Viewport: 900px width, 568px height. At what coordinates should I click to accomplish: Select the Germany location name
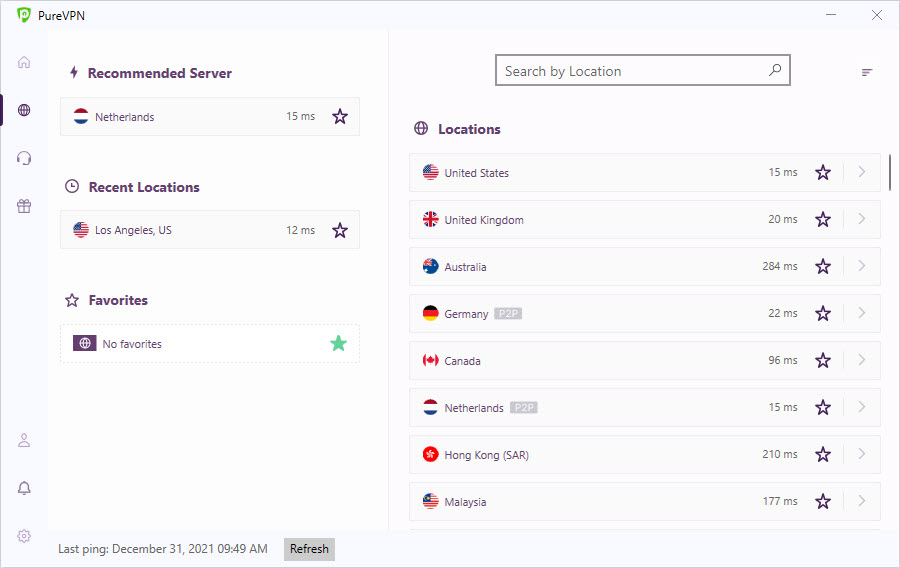pyautogui.click(x=466, y=314)
